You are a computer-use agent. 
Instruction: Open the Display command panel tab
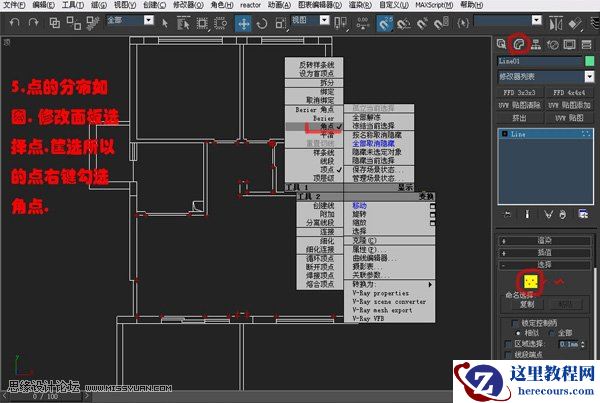click(569, 45)
